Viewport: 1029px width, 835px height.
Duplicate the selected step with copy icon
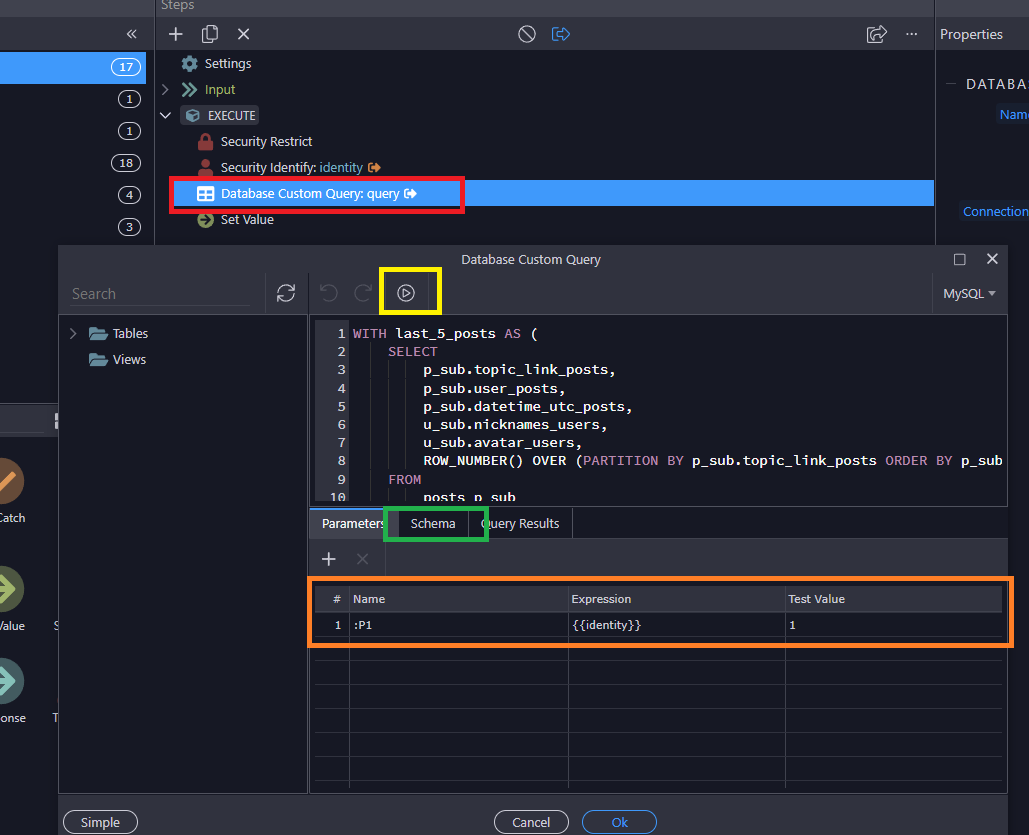[x=210, y=34]
